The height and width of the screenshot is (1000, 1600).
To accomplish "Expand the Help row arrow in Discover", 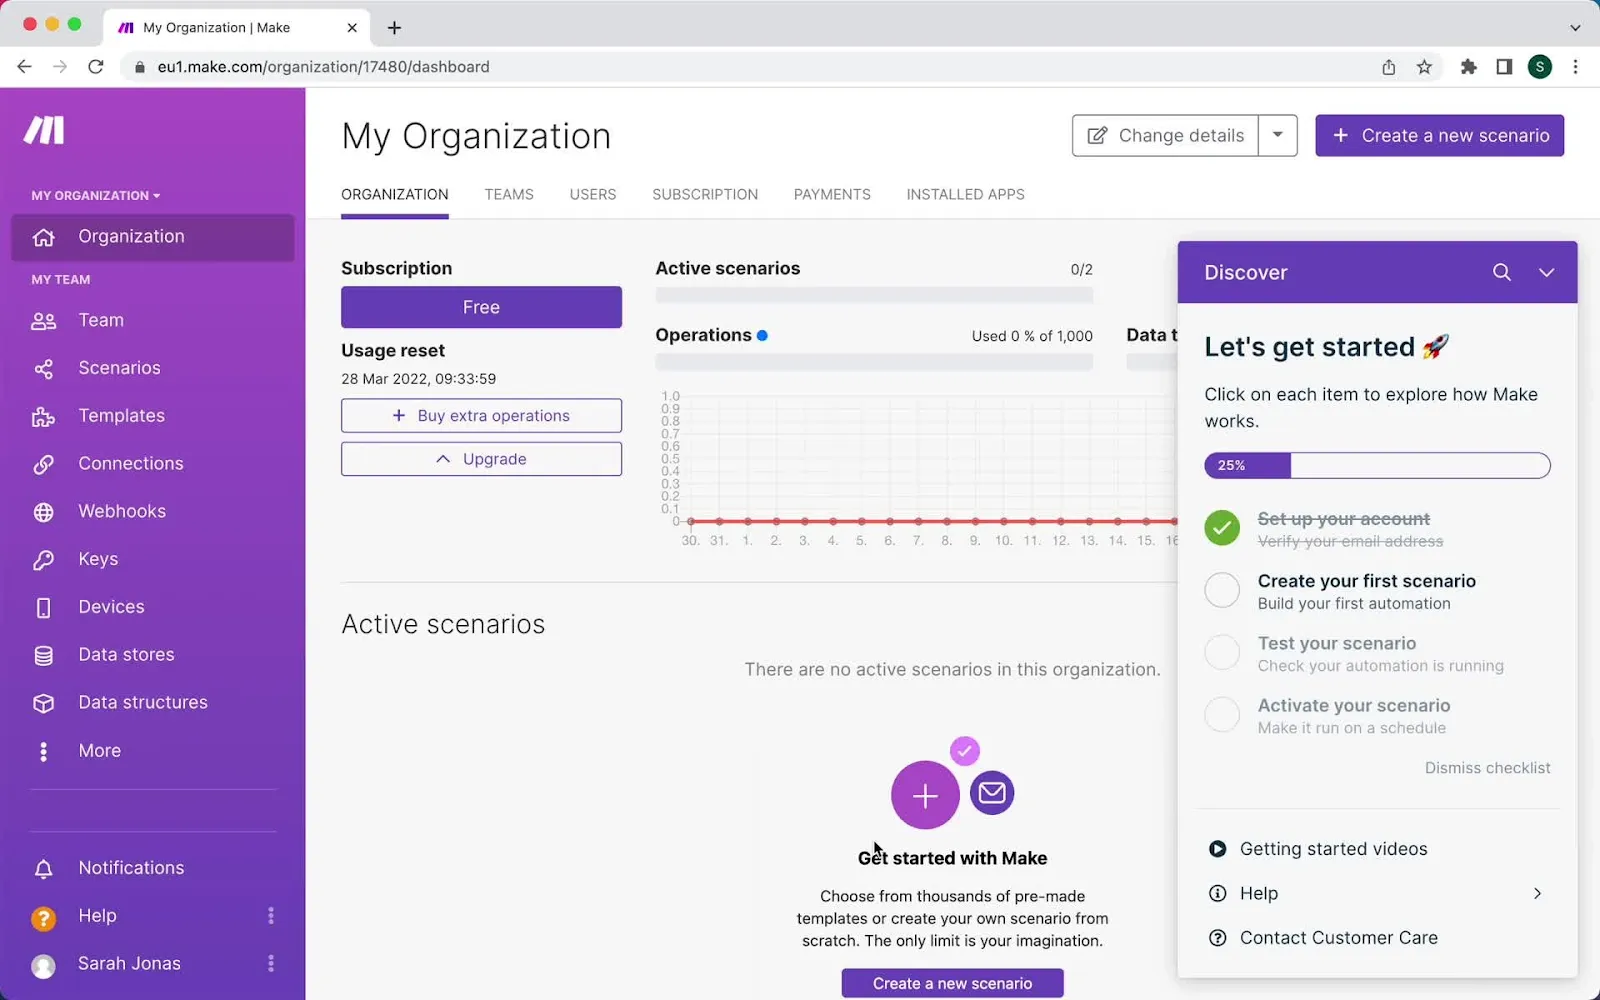I will pos(1537,893).
